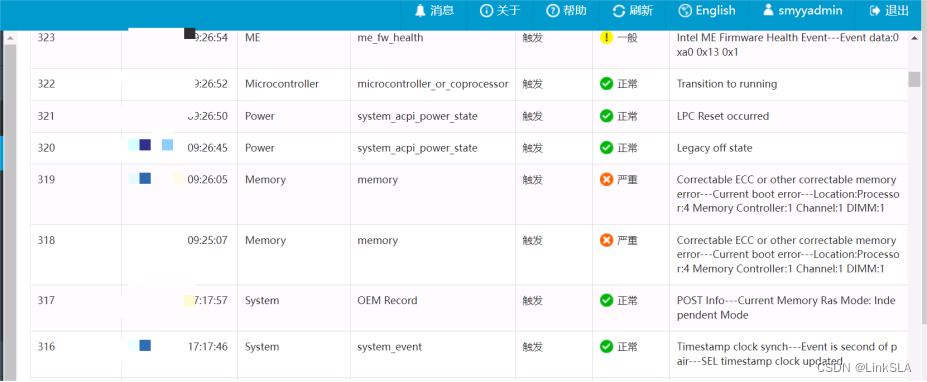Open 帮助 help from the top bar

click(566, 11)
